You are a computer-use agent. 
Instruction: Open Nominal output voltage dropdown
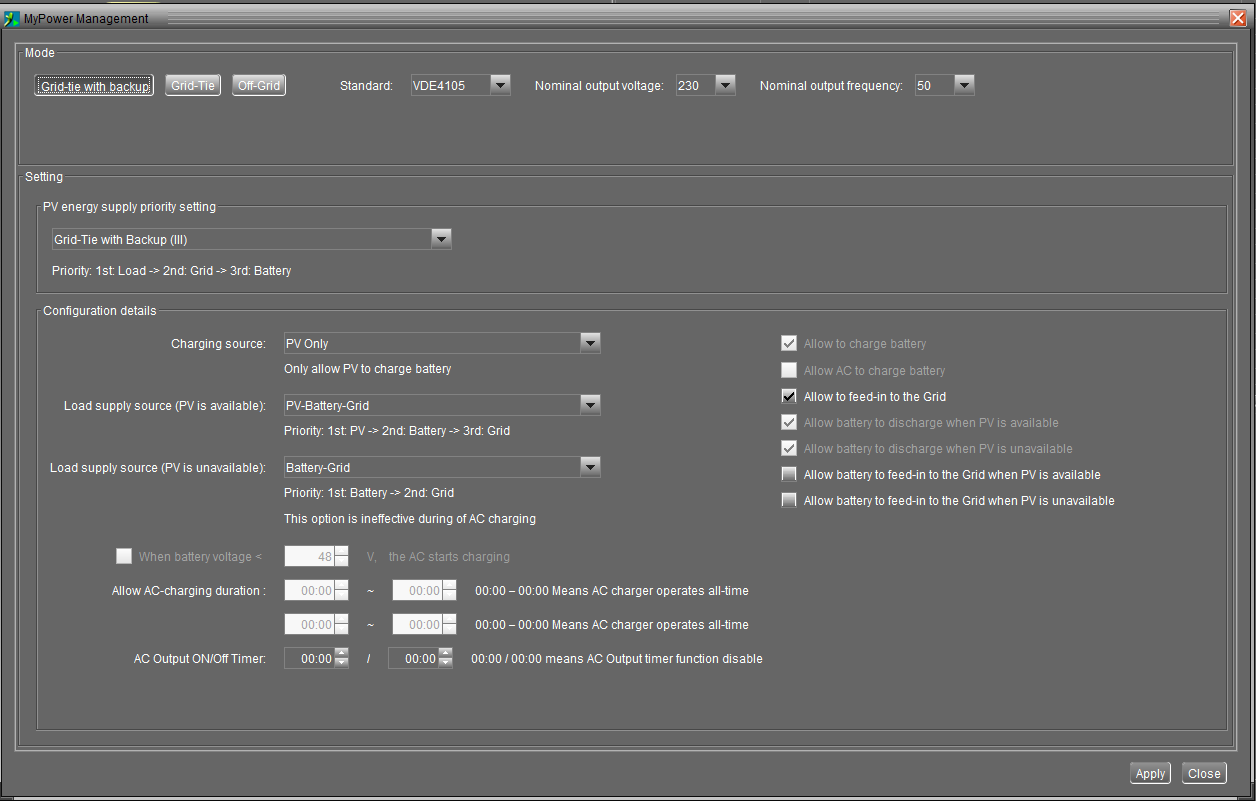[725, 86]
